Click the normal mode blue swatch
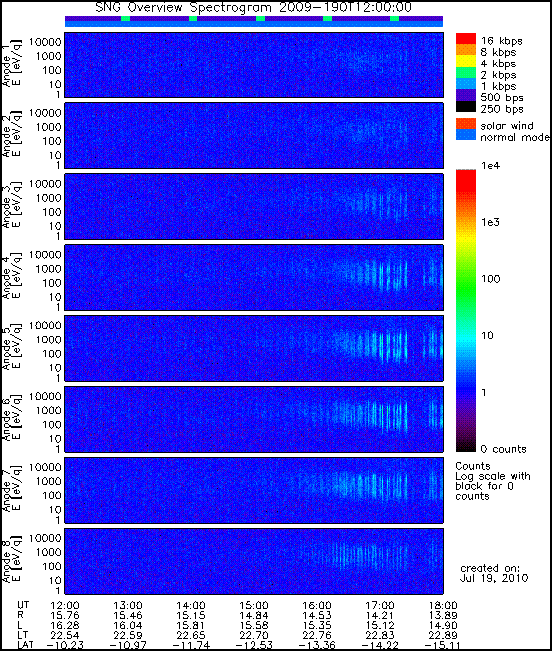This screenshot has width=552, height=651. 466,135
